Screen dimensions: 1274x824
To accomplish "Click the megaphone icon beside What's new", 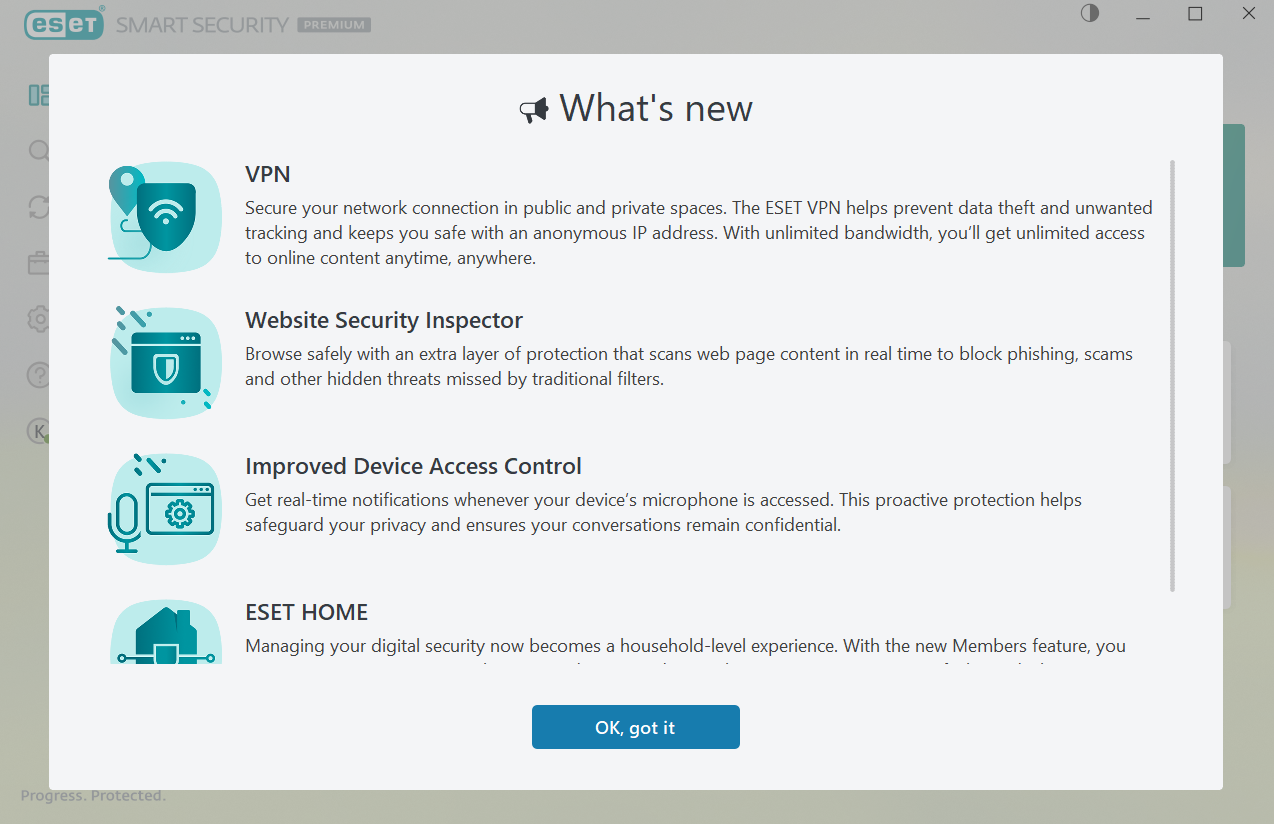I will 534,110.
